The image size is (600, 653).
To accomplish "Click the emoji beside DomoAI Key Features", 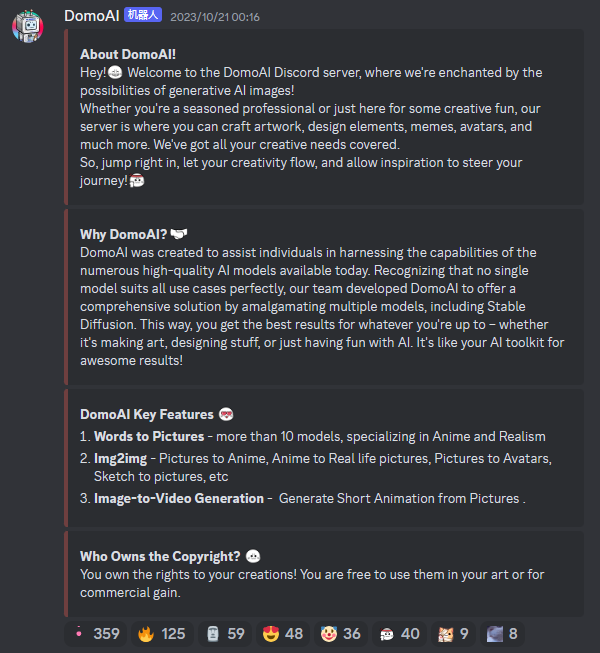I will (x=226, y=414).
